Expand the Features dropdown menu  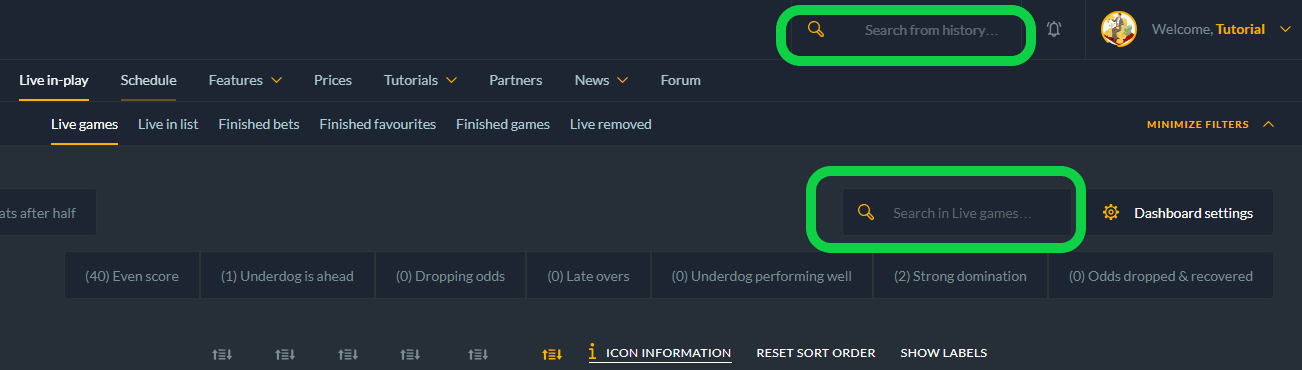pyautogui.click(x=245, y=80)
